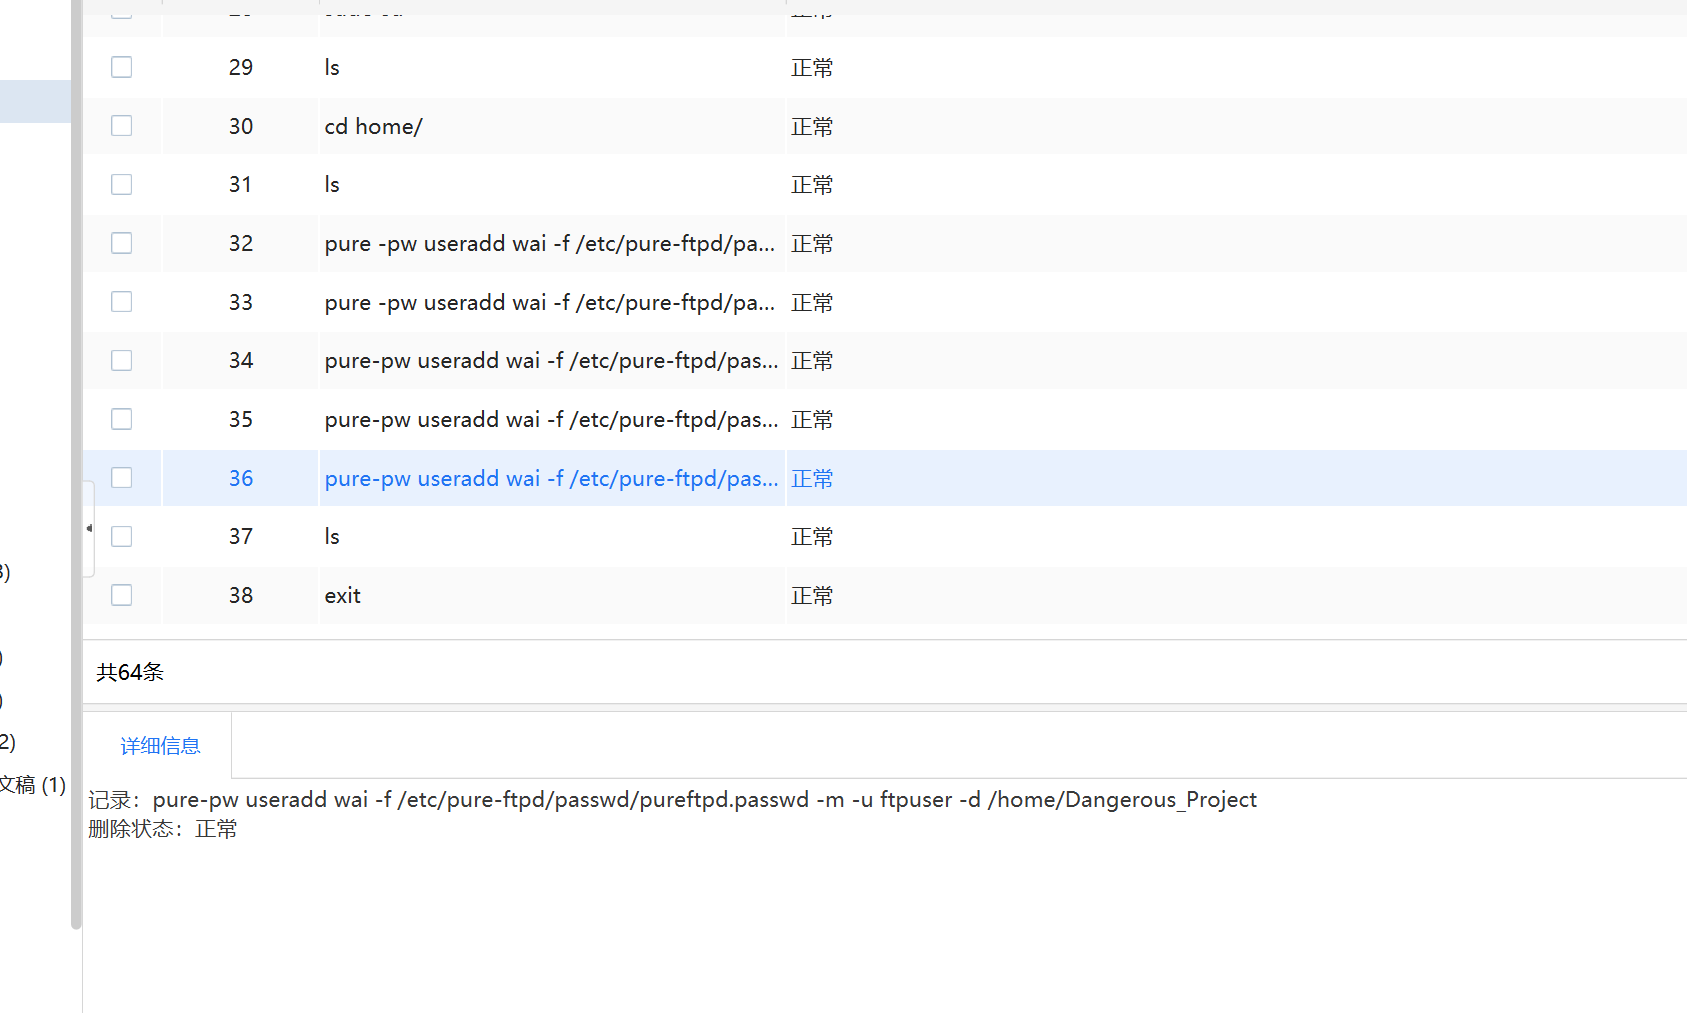The image size is (1687, 1013).
Task: Enable the checkbox for row 34
Action: tap(121, 360)
